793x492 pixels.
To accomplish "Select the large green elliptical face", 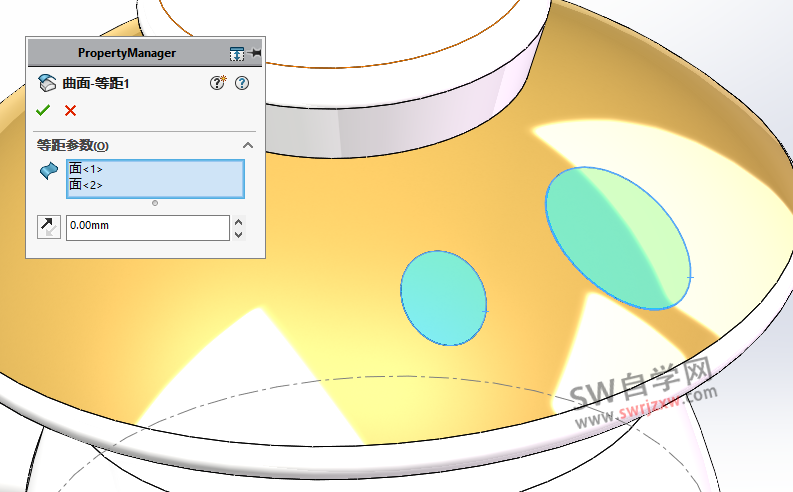I will click(x=617, y=238).
